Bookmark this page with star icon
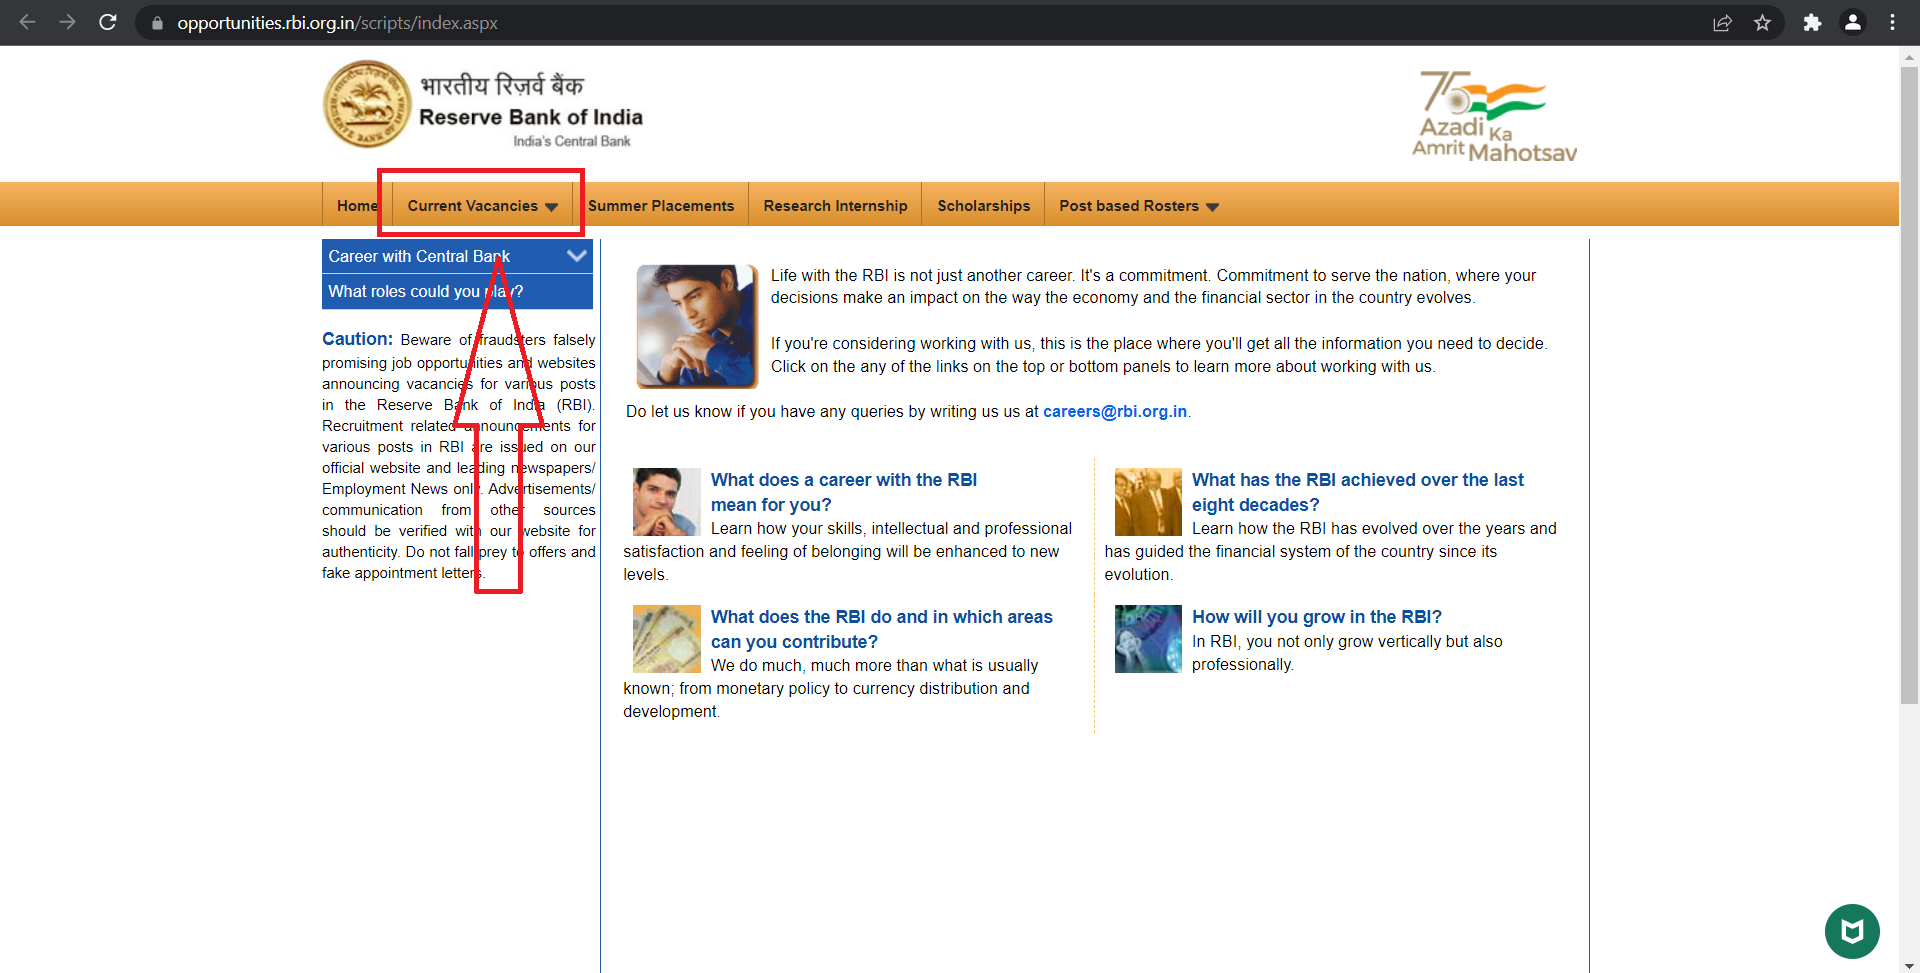Image resolution: width=1920 pixels, height=973 pixels. (1762, 22)
